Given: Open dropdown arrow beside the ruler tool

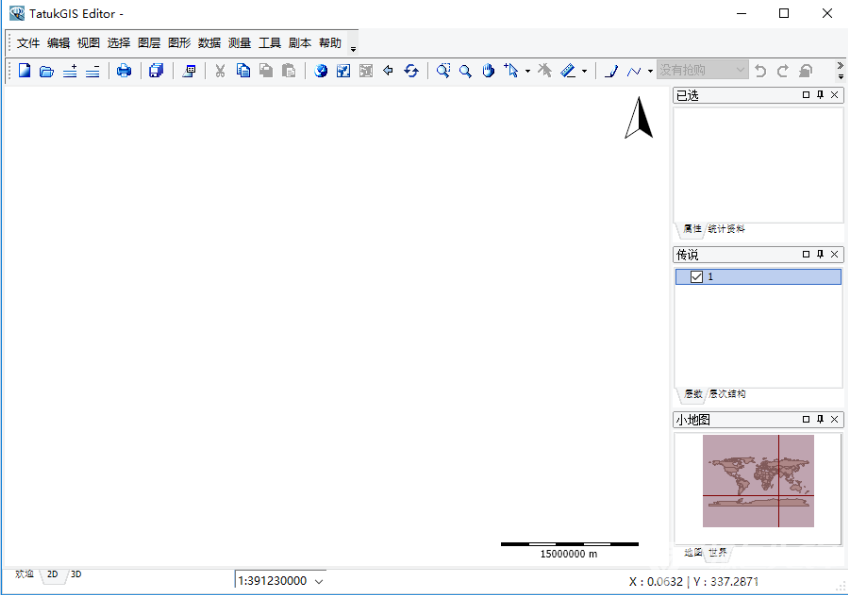Looking at the screenshot, I should point(585,71).
